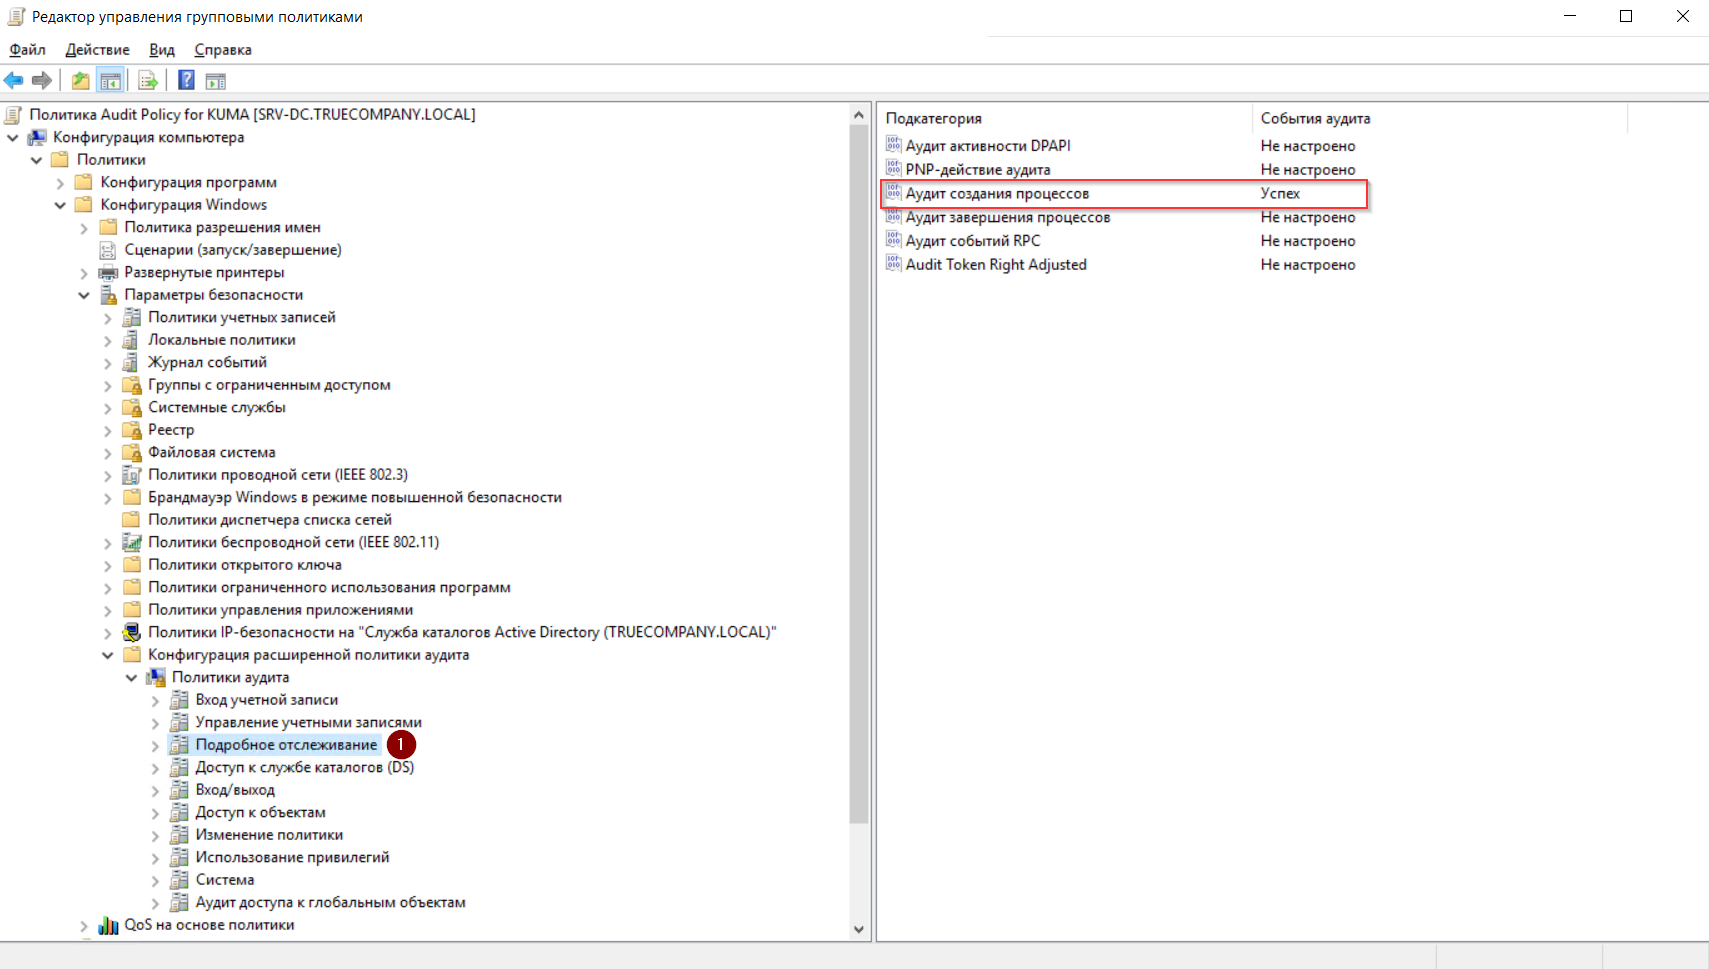The image size is (1709, 969).
Task: Toggle the Show/Hide console tree button
Action: (x=110, y=81)
